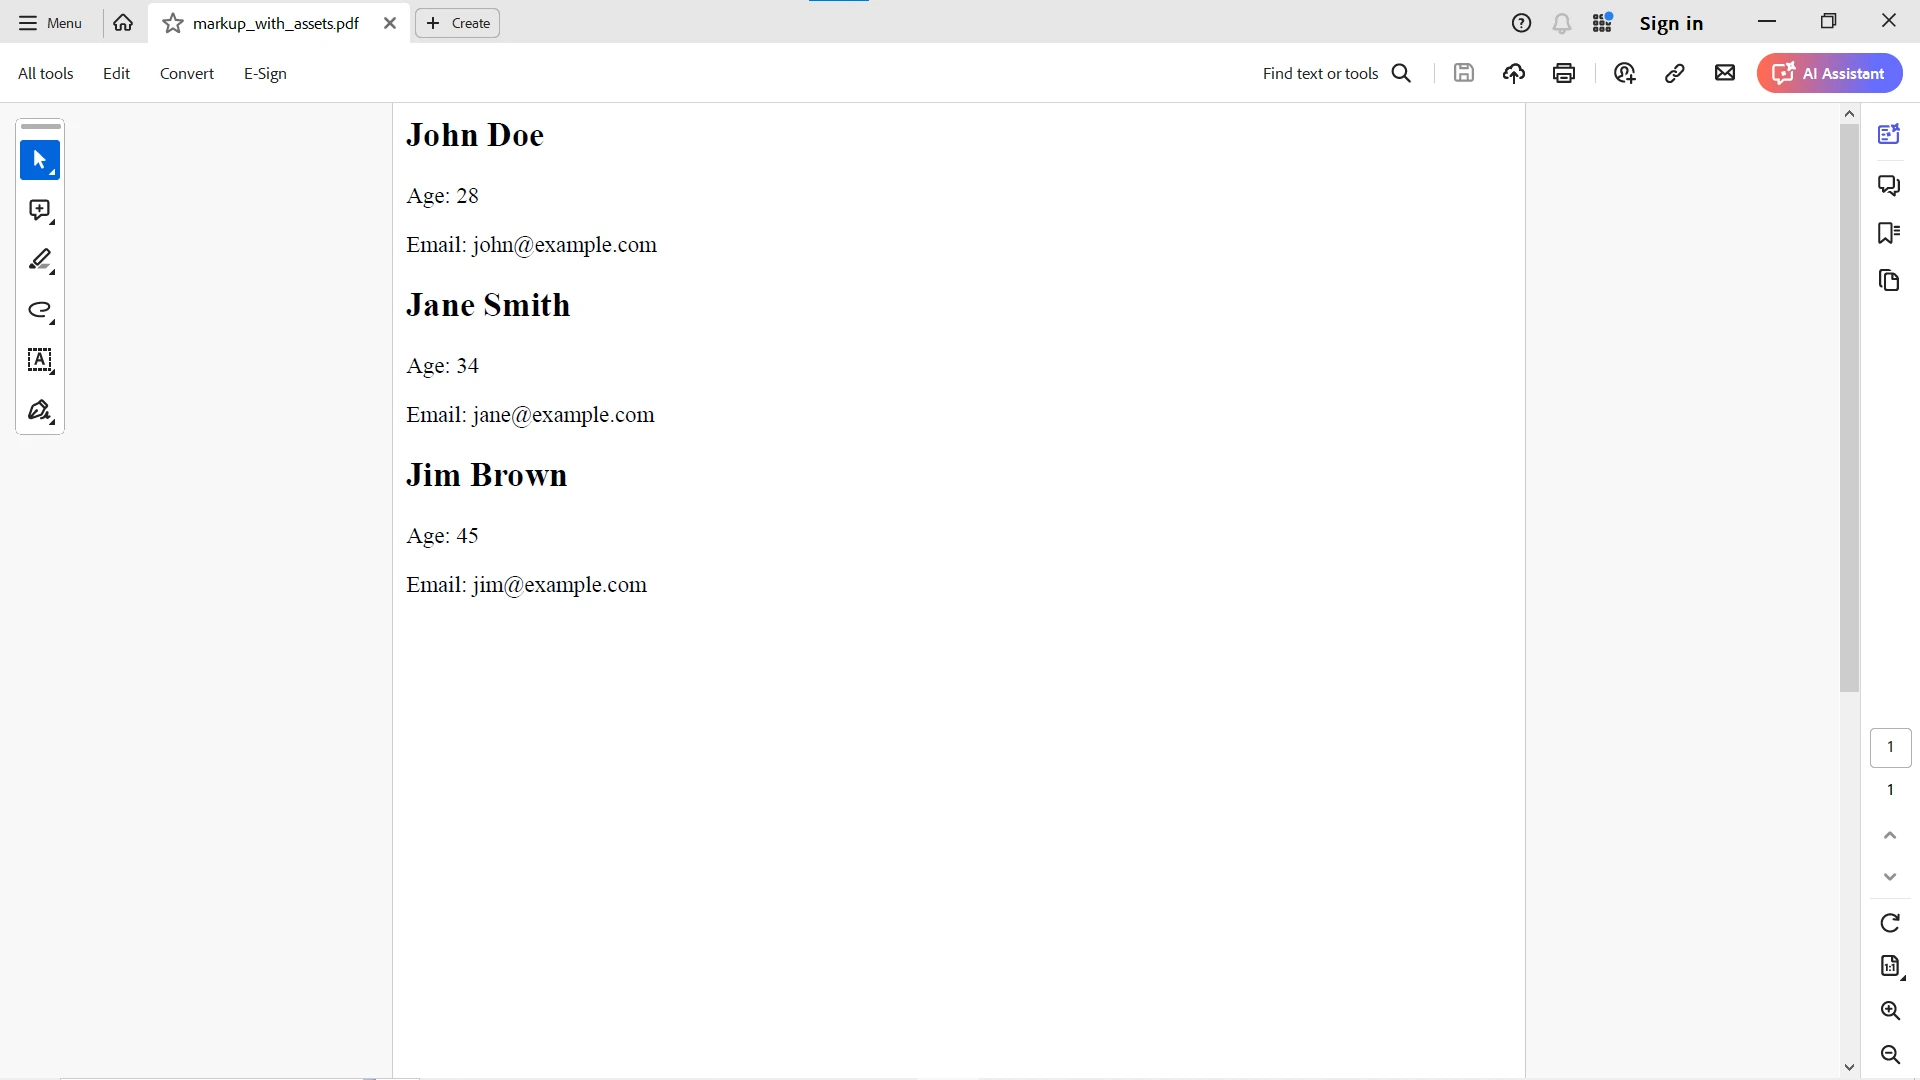Select the Convert menu option
1920x1080 pixels.
(187, 74)
